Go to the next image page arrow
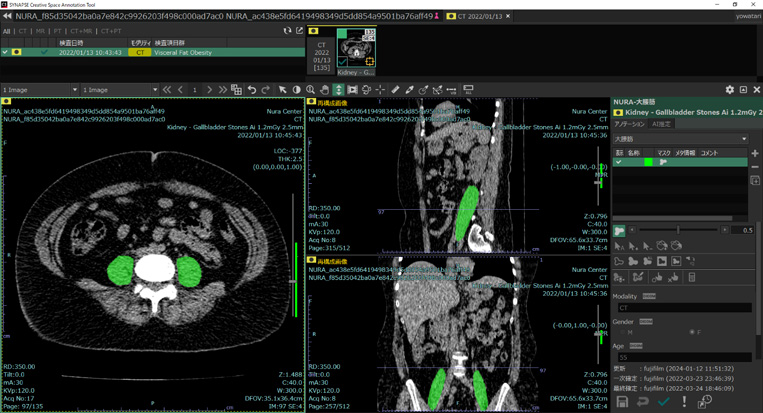Image resolution: width=763 pixels, height=413 pixels. [209, 90]
